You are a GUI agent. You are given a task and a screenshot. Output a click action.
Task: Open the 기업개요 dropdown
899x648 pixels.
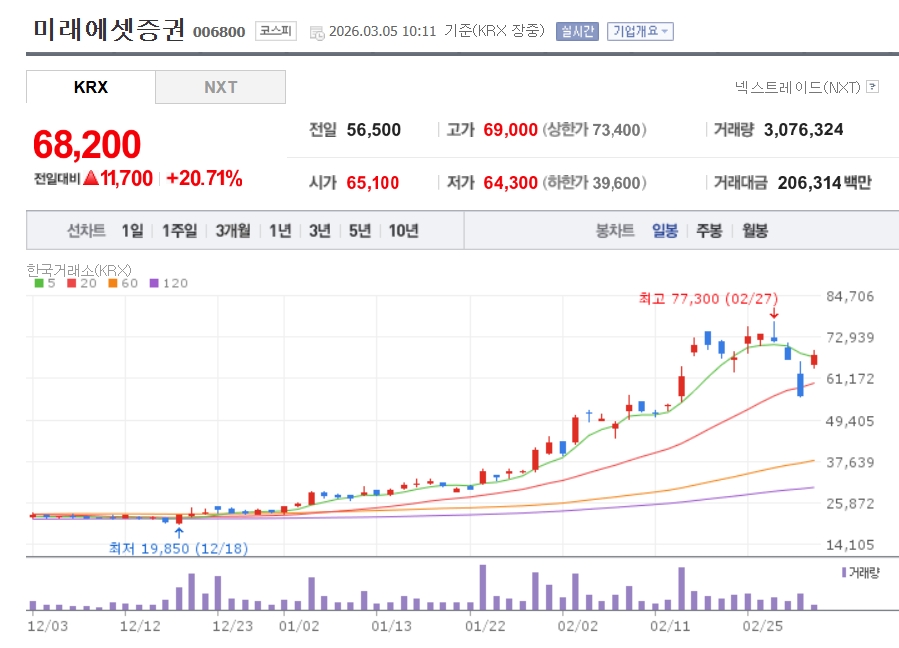click(x=640, y=31)
